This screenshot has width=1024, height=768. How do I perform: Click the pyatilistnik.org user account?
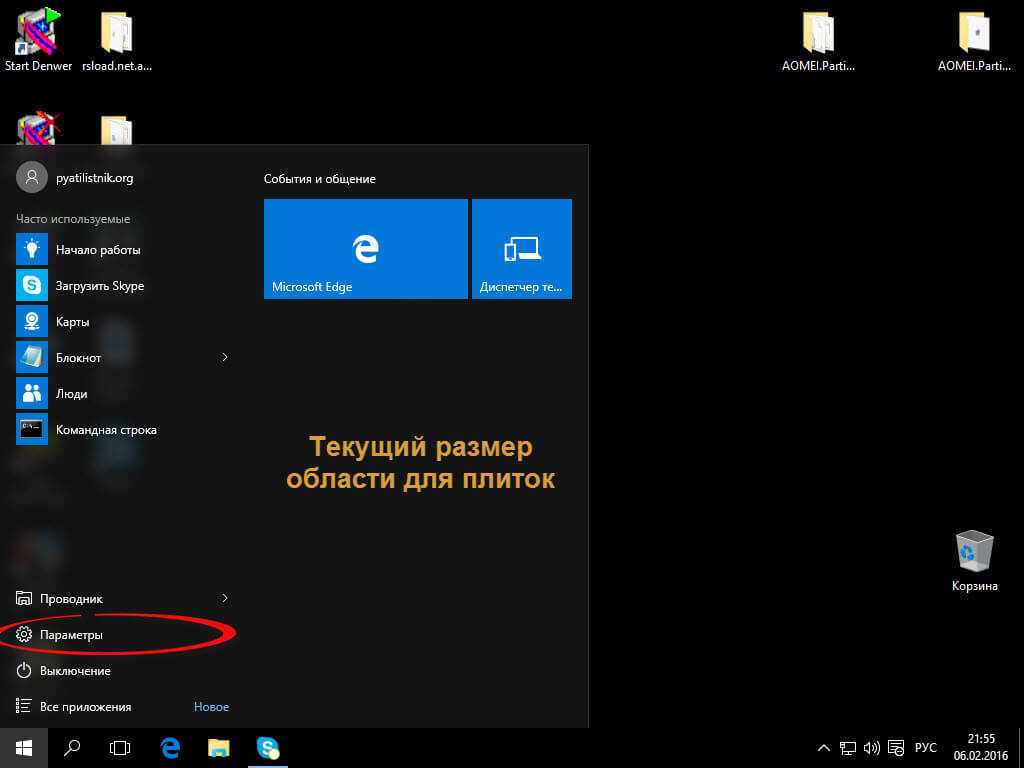point(93,177)
